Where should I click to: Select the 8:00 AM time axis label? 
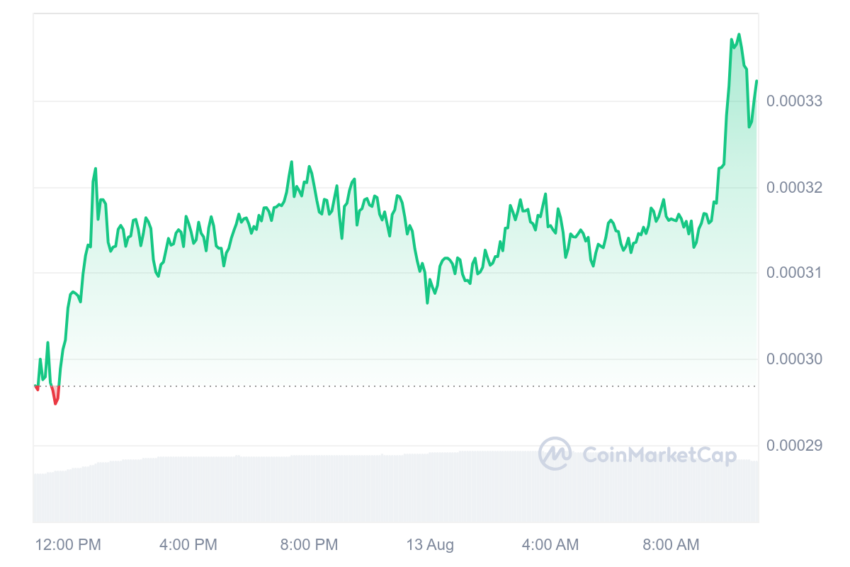click(671, 545)
